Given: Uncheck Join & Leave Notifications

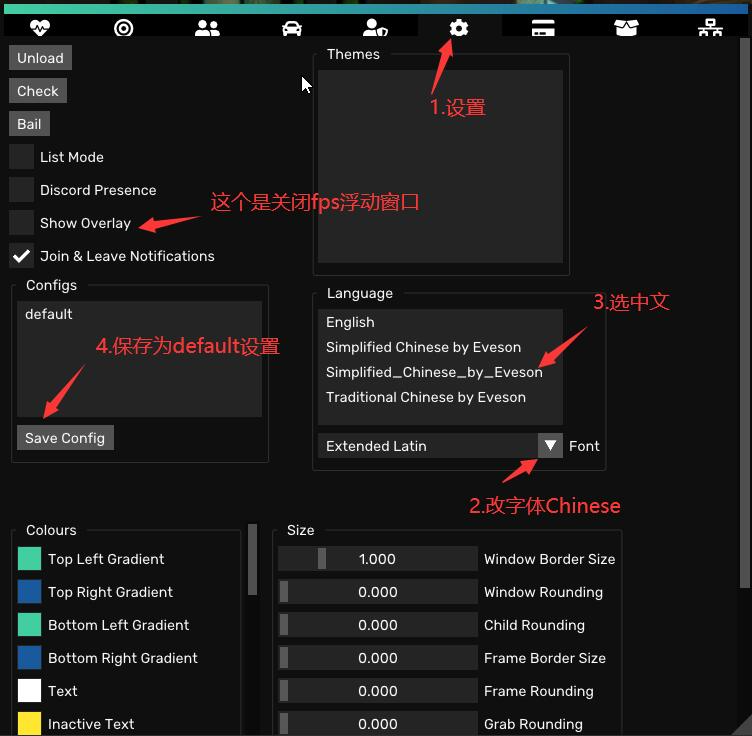Looking at the screenshot, I should tap(22, 256).
